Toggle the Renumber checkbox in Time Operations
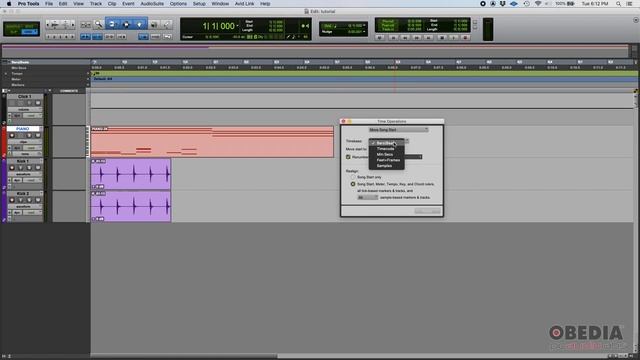Image resolution: width=640 pixels, height=360 pixels. (348, 157)
